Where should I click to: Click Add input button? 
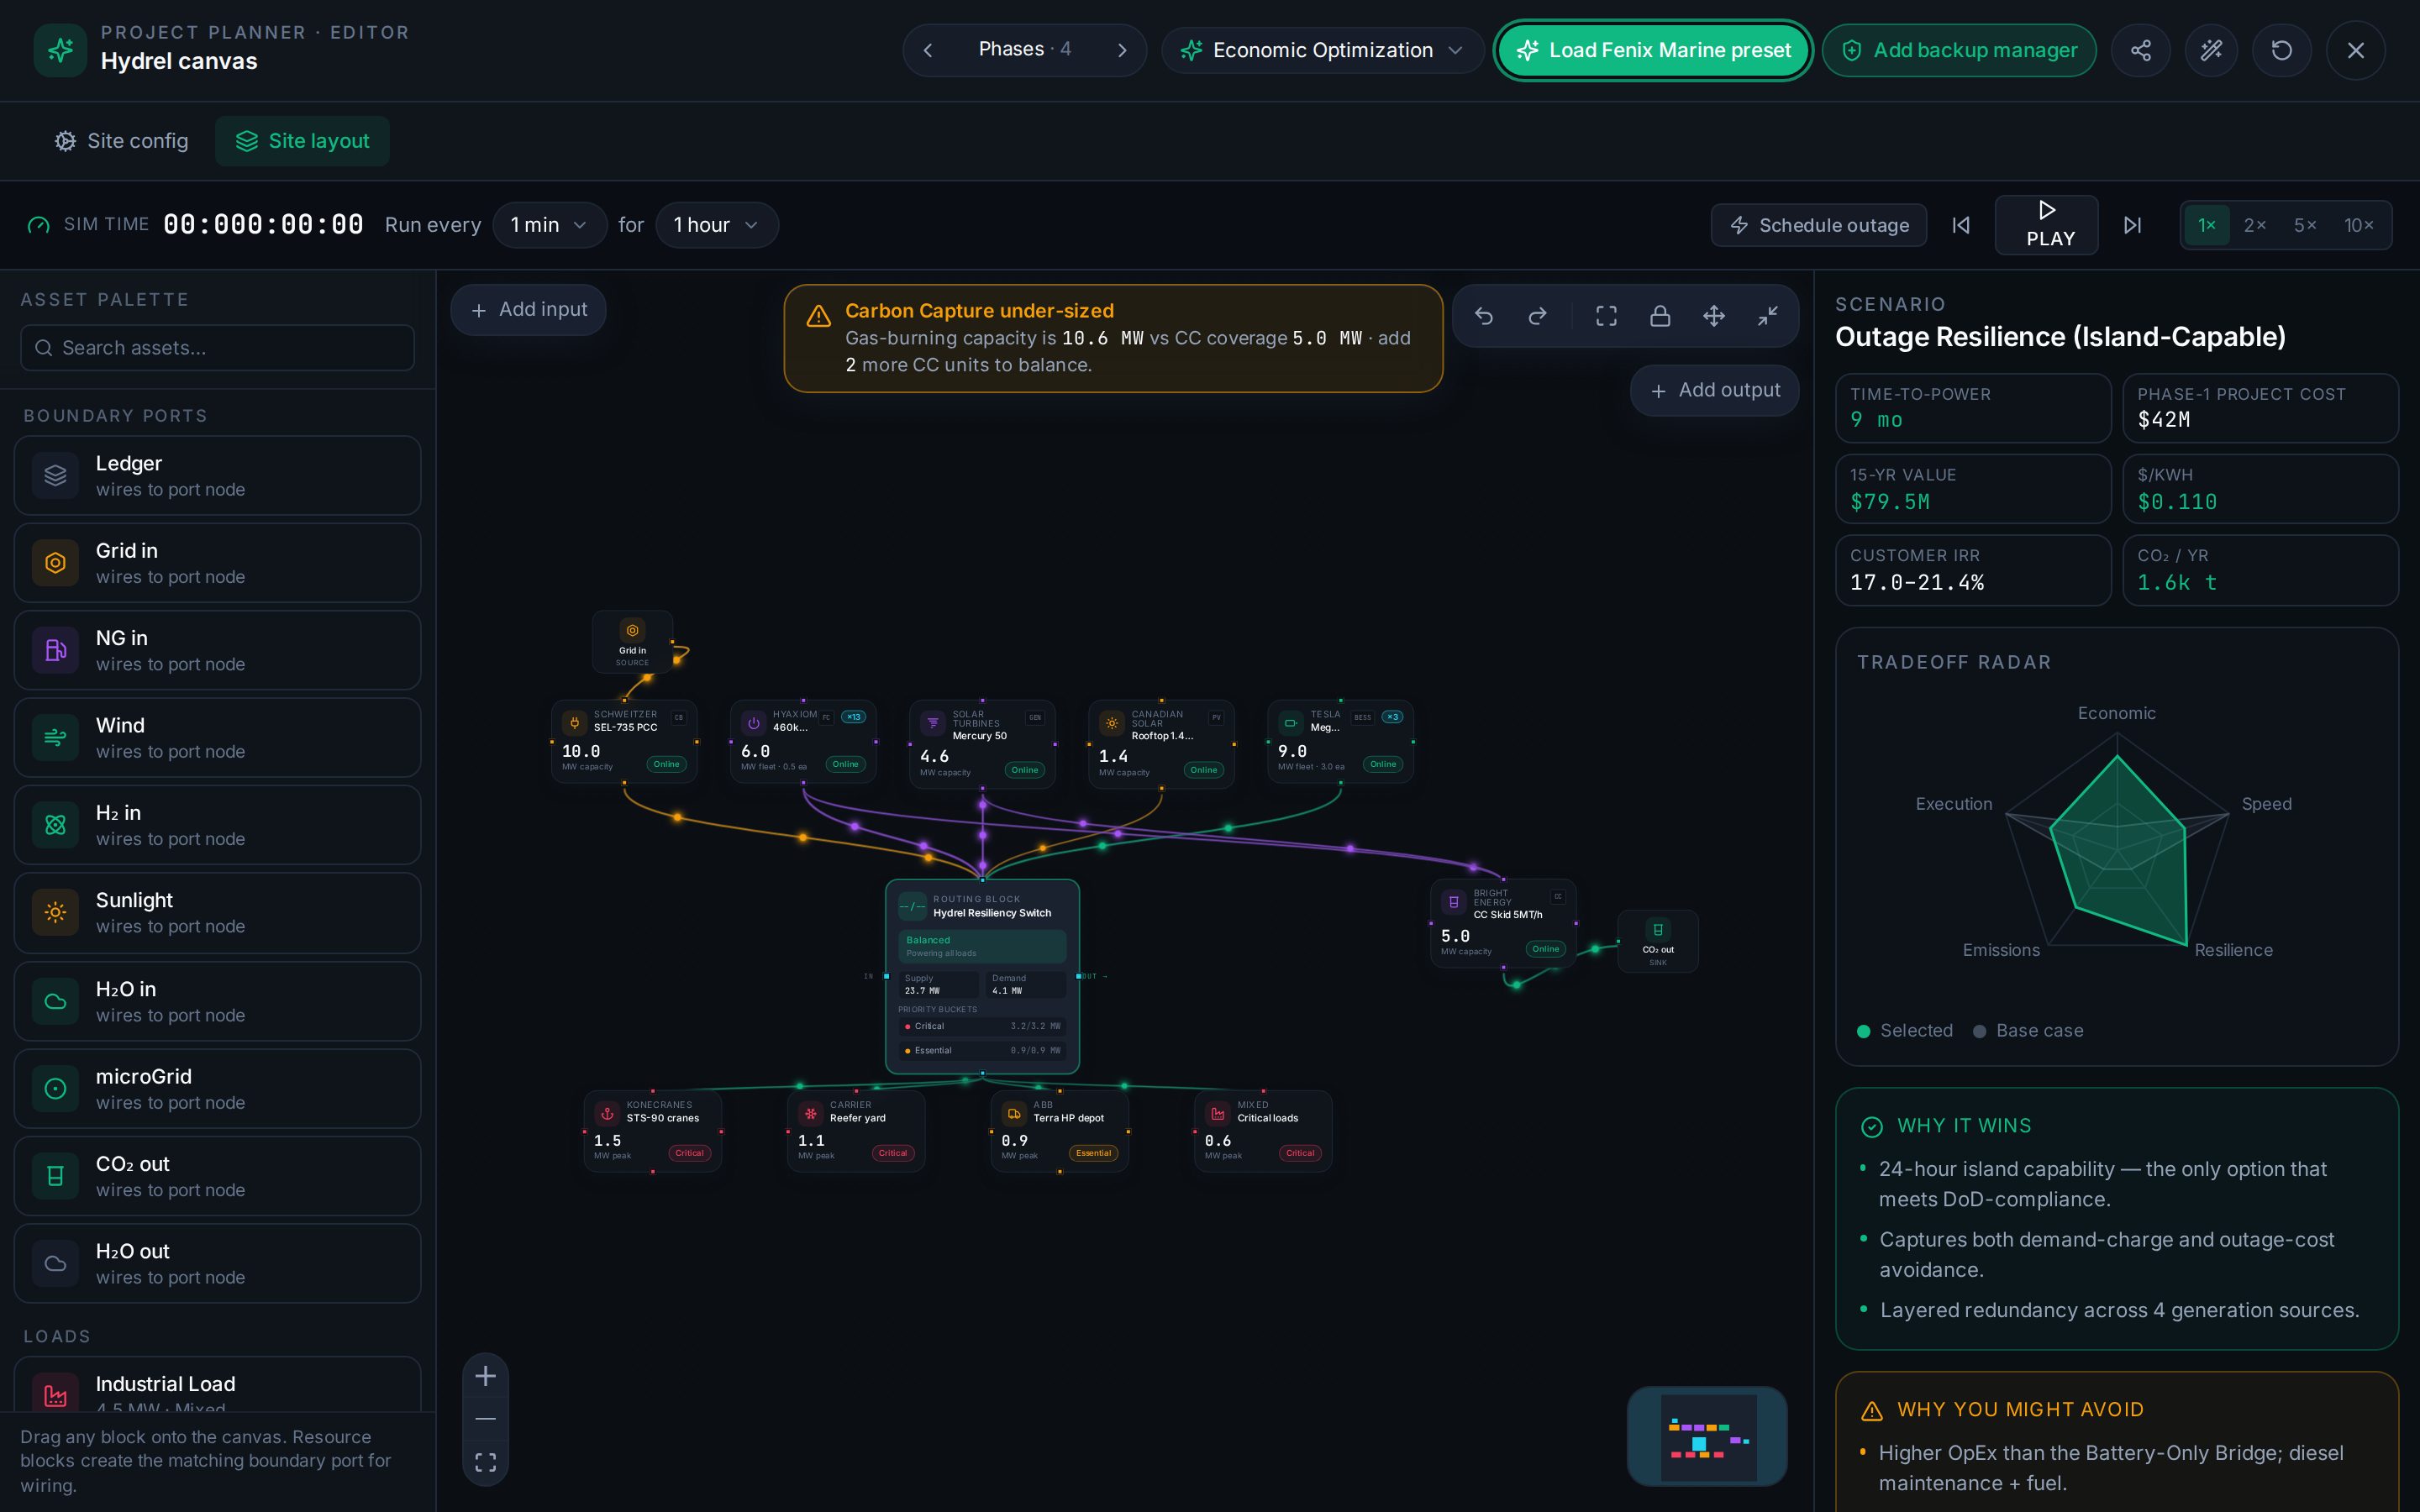pyautogui.click(x=528, y=310)
